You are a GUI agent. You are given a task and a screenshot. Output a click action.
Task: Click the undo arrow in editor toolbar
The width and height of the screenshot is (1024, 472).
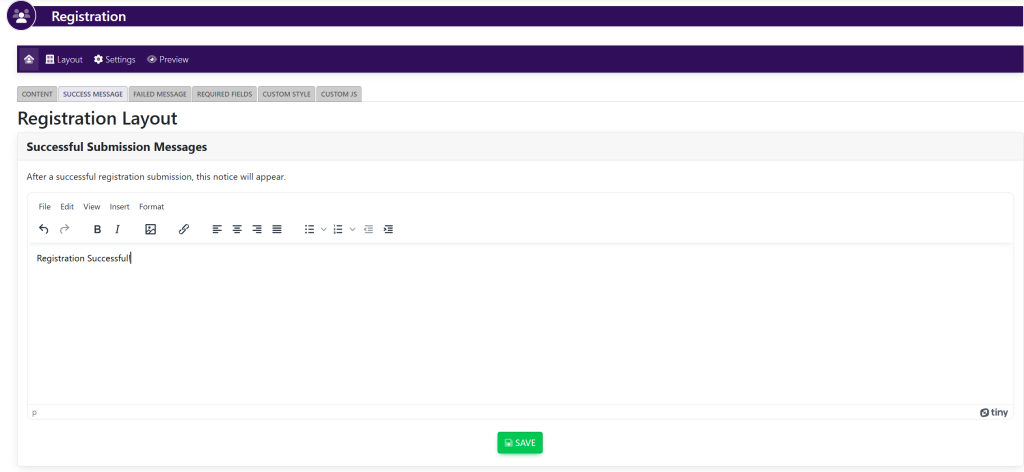(44, 229)
